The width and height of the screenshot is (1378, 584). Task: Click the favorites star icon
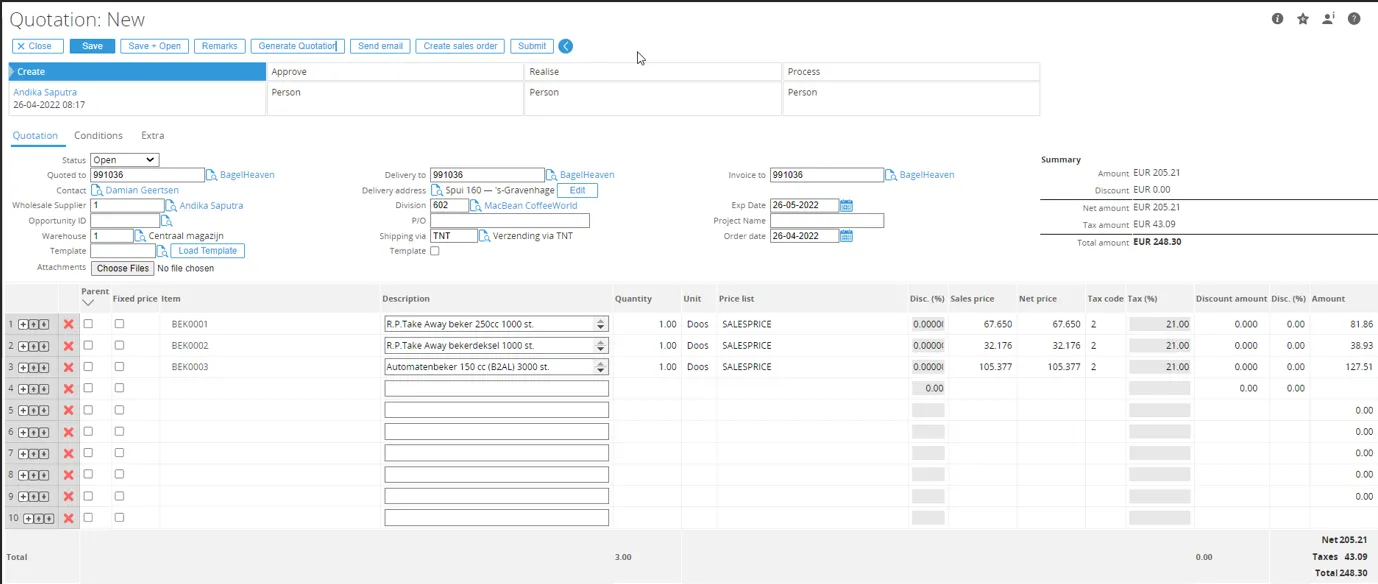click(1302, 19)
